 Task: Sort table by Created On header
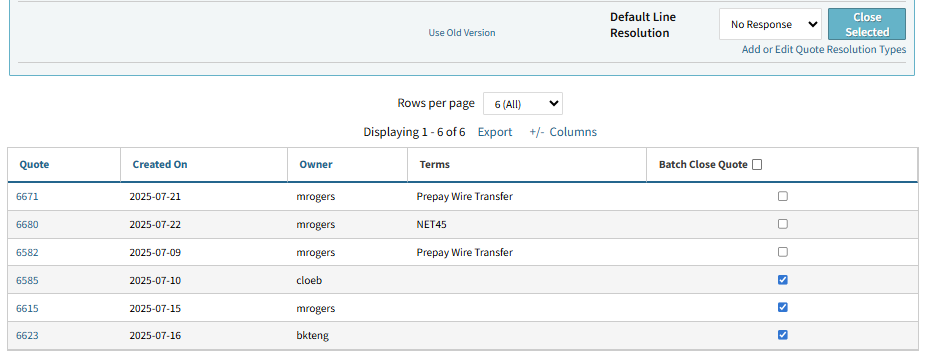pos(160,165)
